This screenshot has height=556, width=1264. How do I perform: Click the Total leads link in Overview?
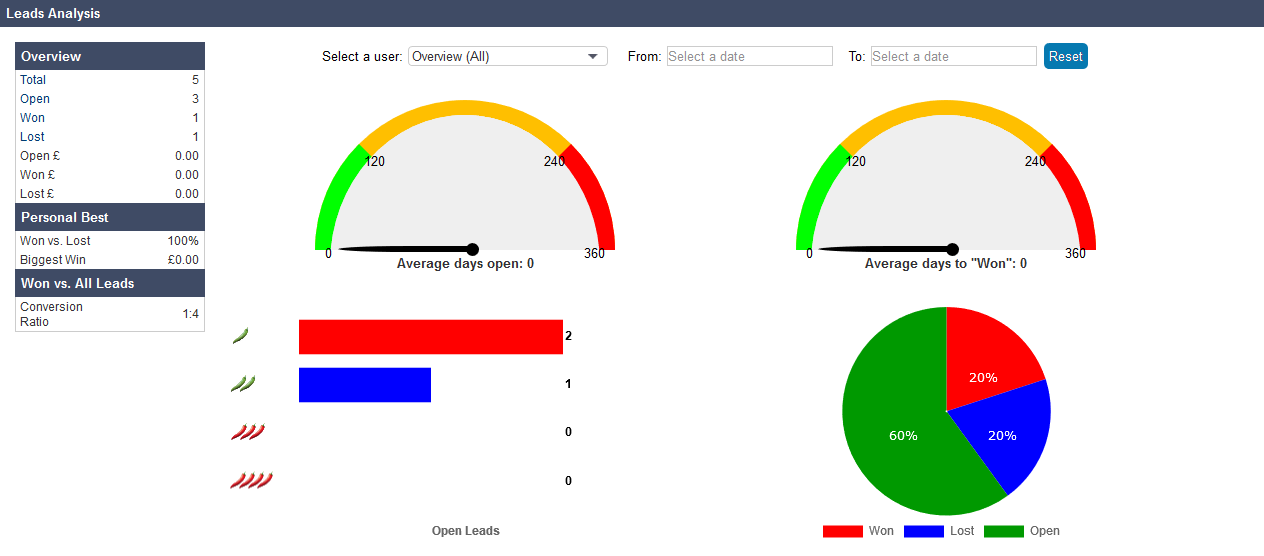(x=33, y=80)
